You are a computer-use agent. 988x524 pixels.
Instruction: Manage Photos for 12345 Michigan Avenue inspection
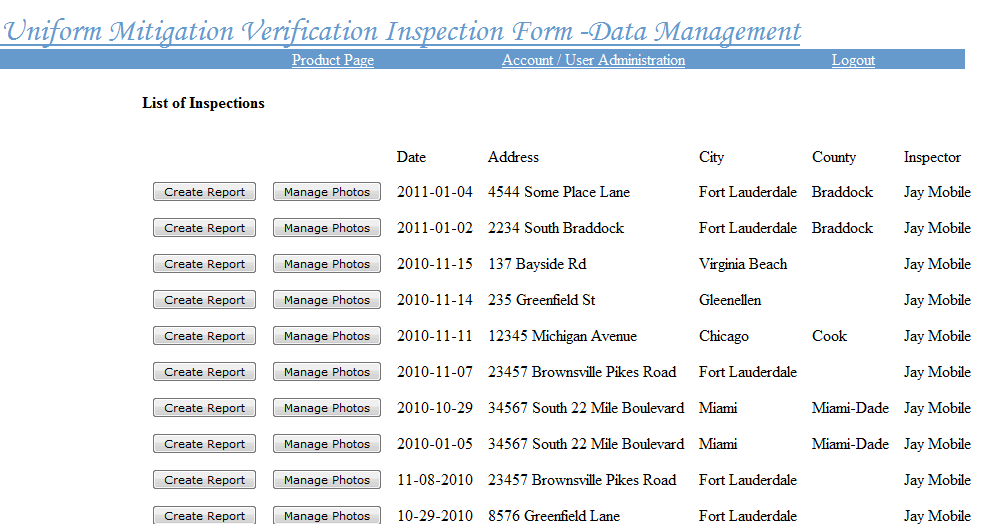click(x=326, y=335)
